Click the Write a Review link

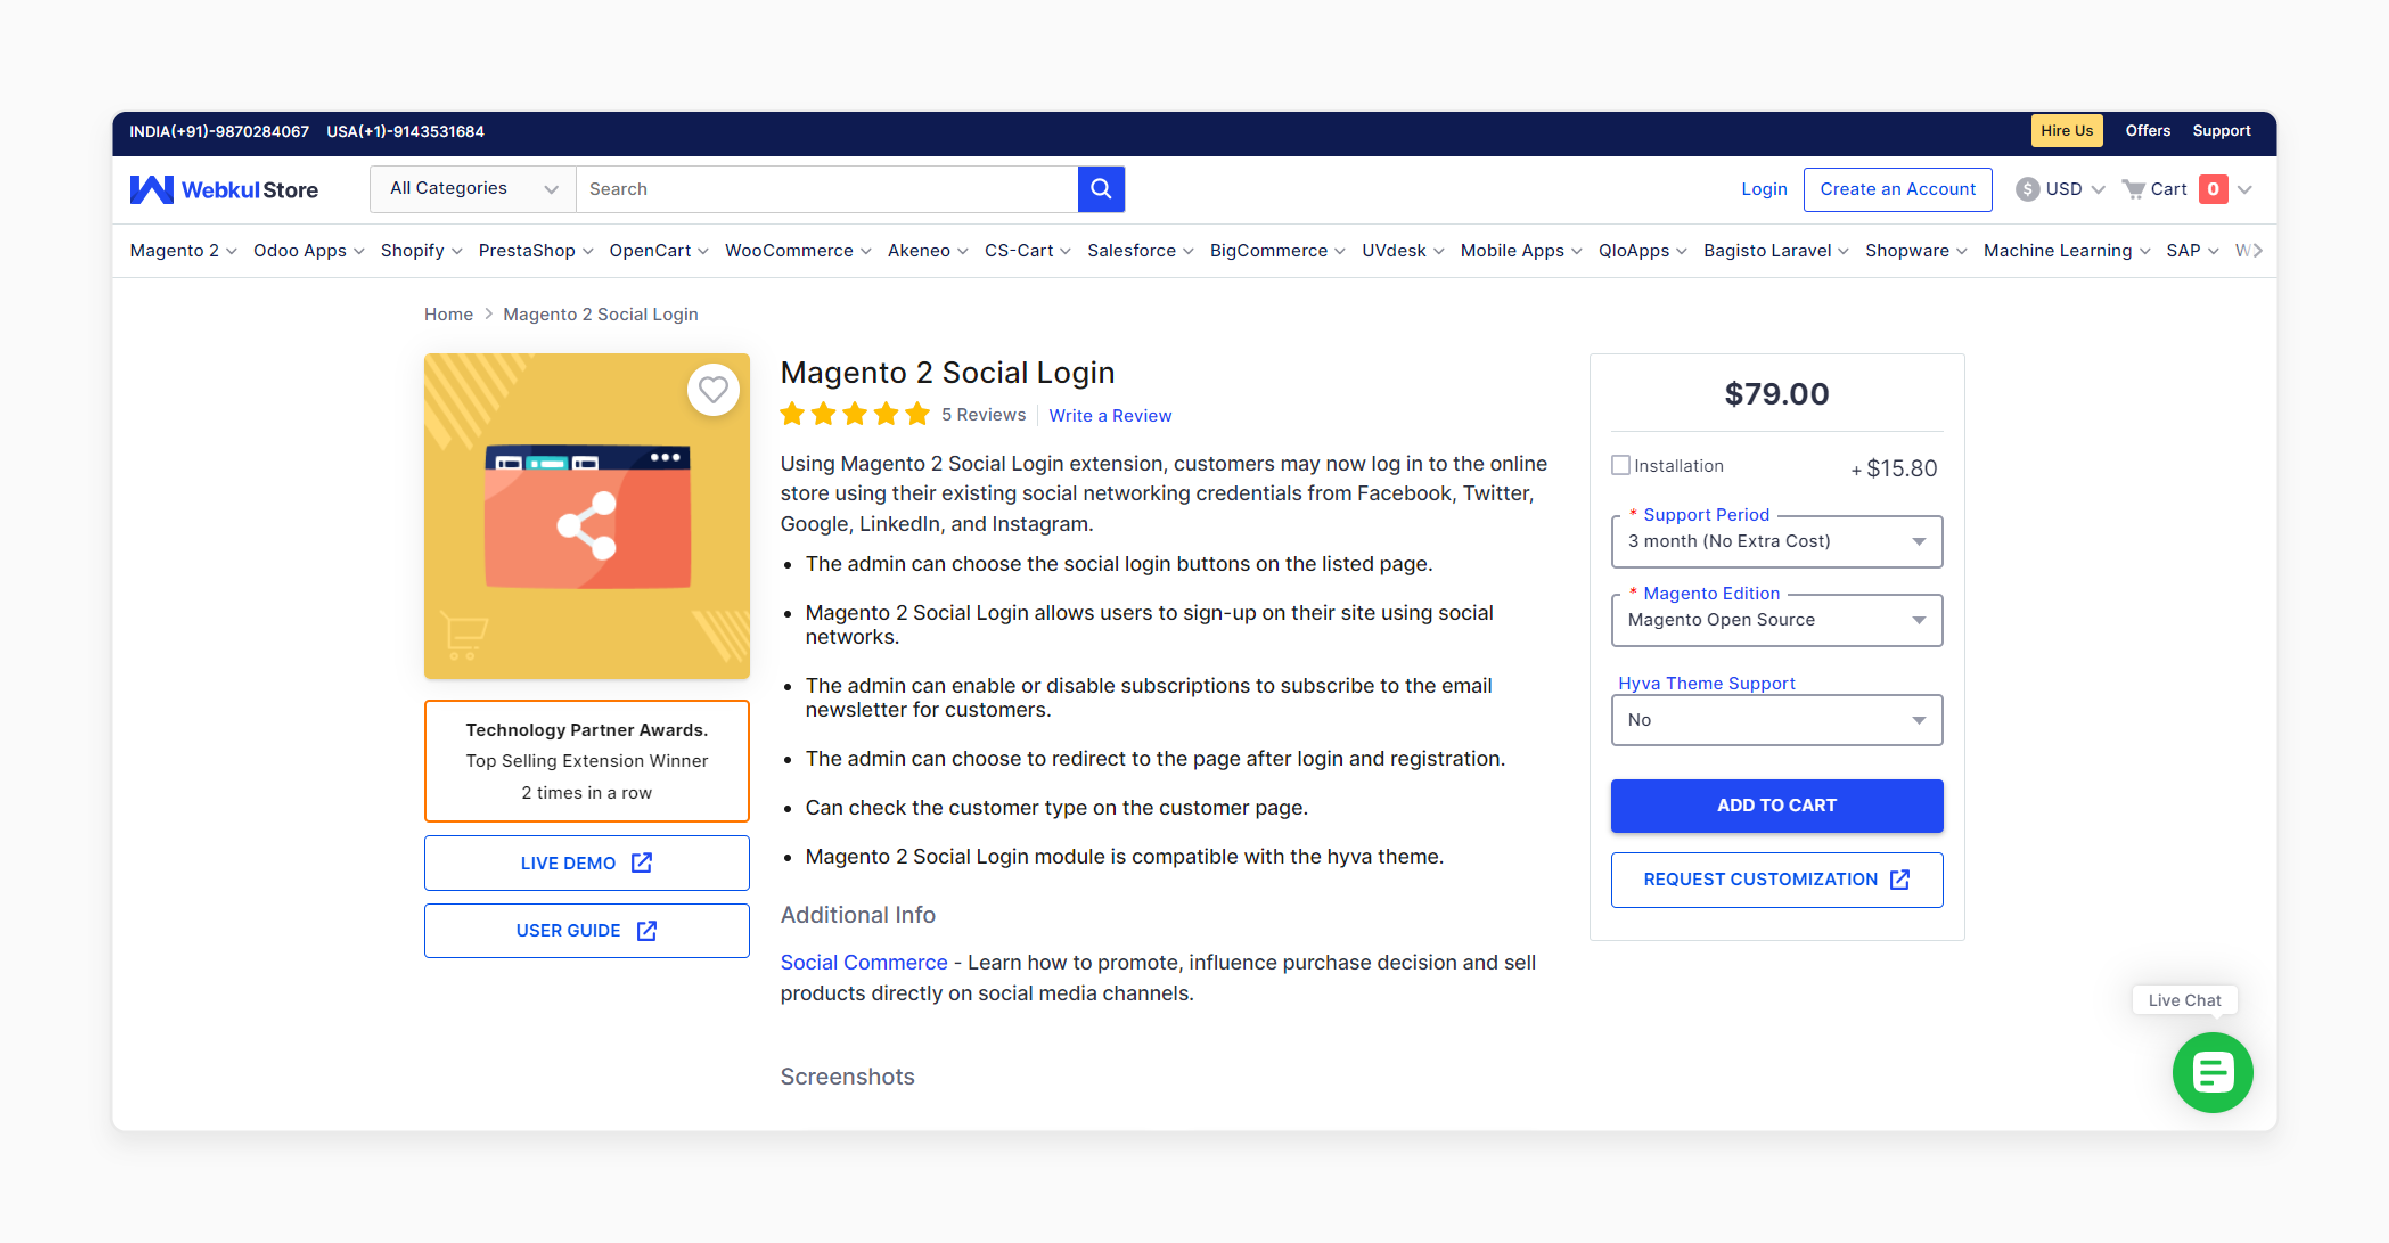1110,416
